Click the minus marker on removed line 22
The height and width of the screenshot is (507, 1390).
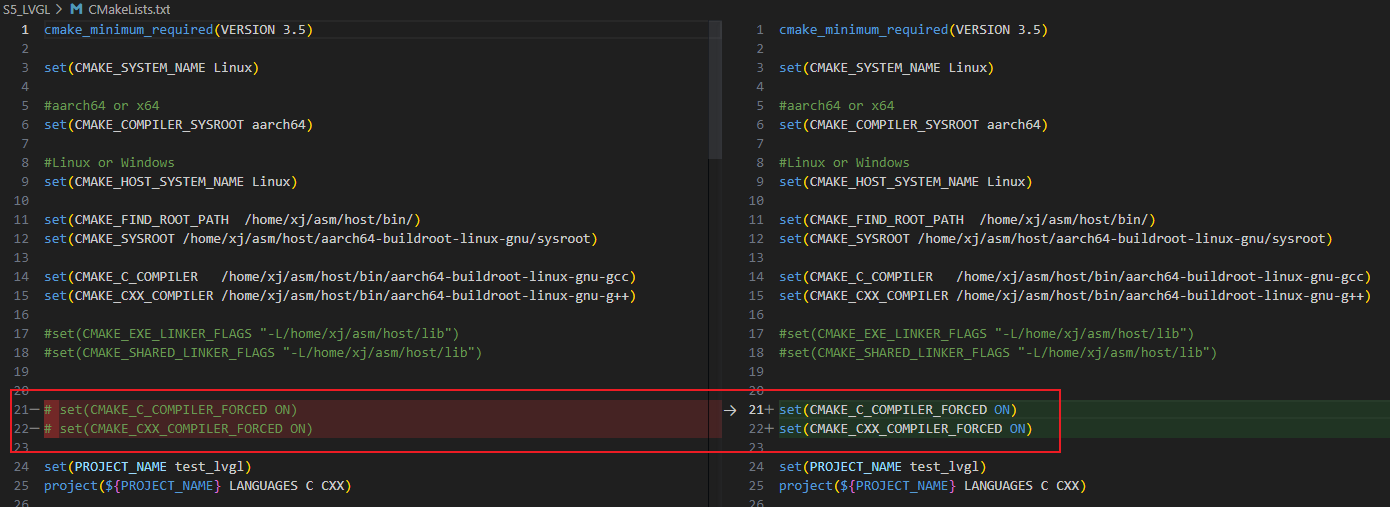35,429
